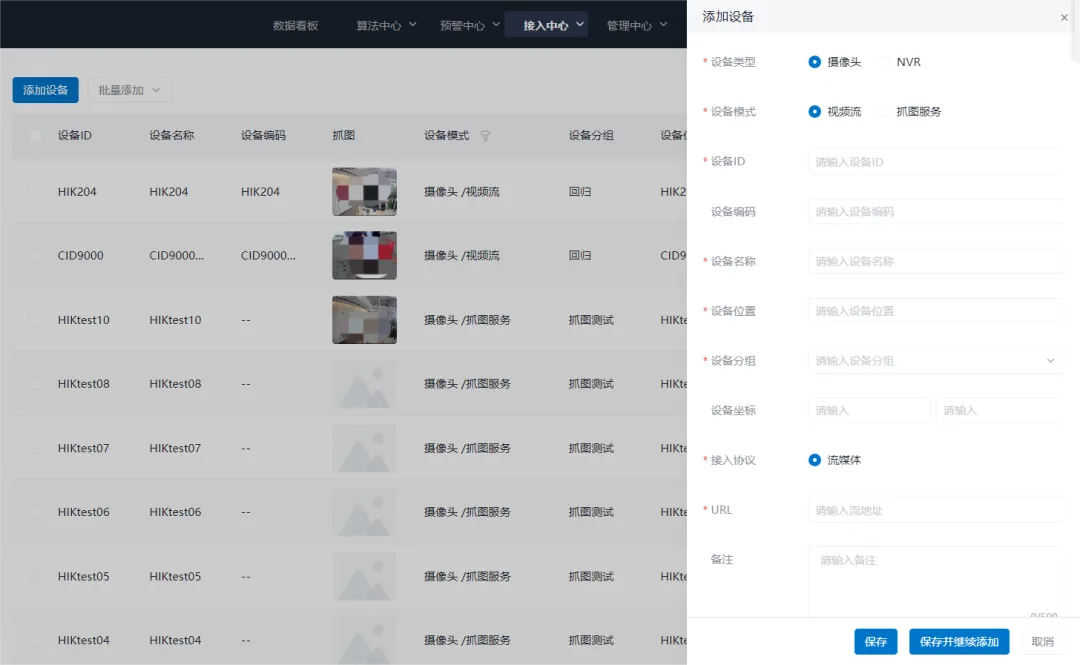Click the HIKtest07 placeholder image

click(364, 448)
